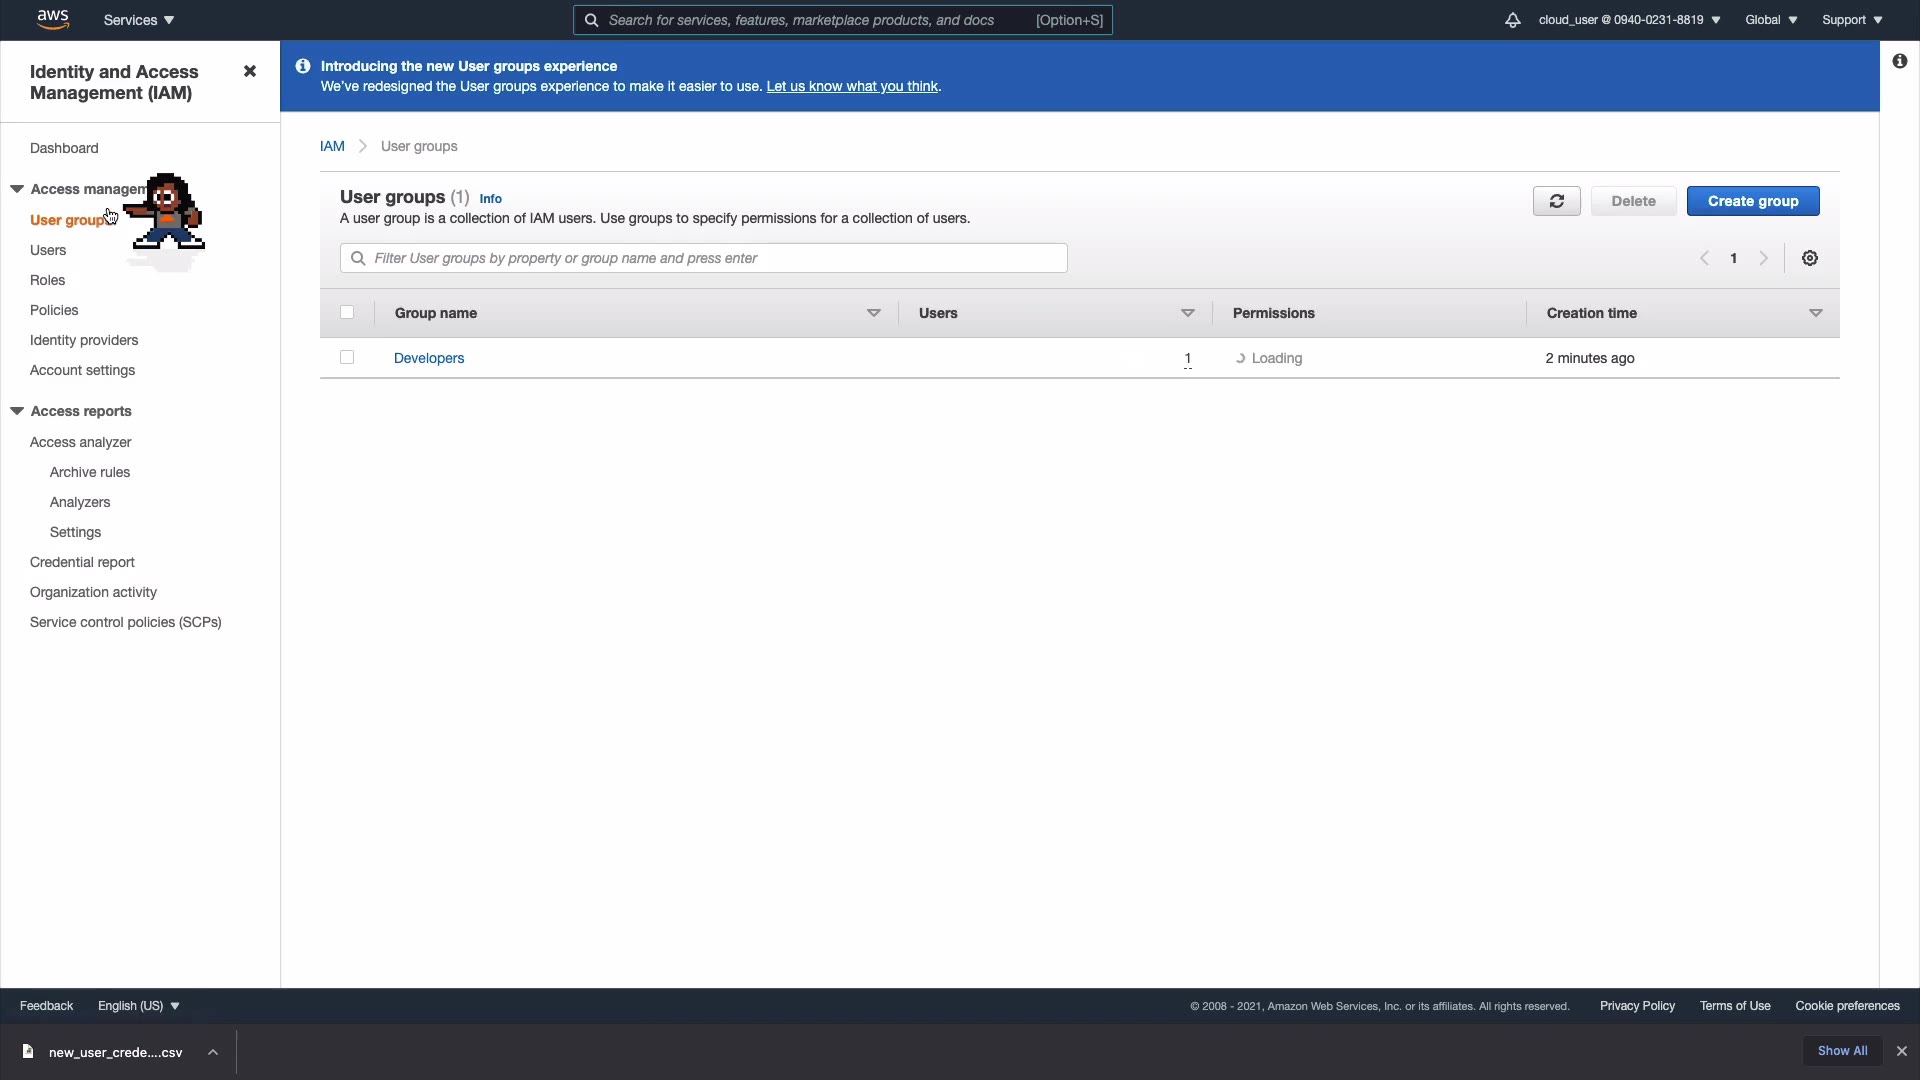Image resolution: width=1920 pixels, height=1080 pixels.
Task: Go to next page arrow in pagination
Action: 1764,258
